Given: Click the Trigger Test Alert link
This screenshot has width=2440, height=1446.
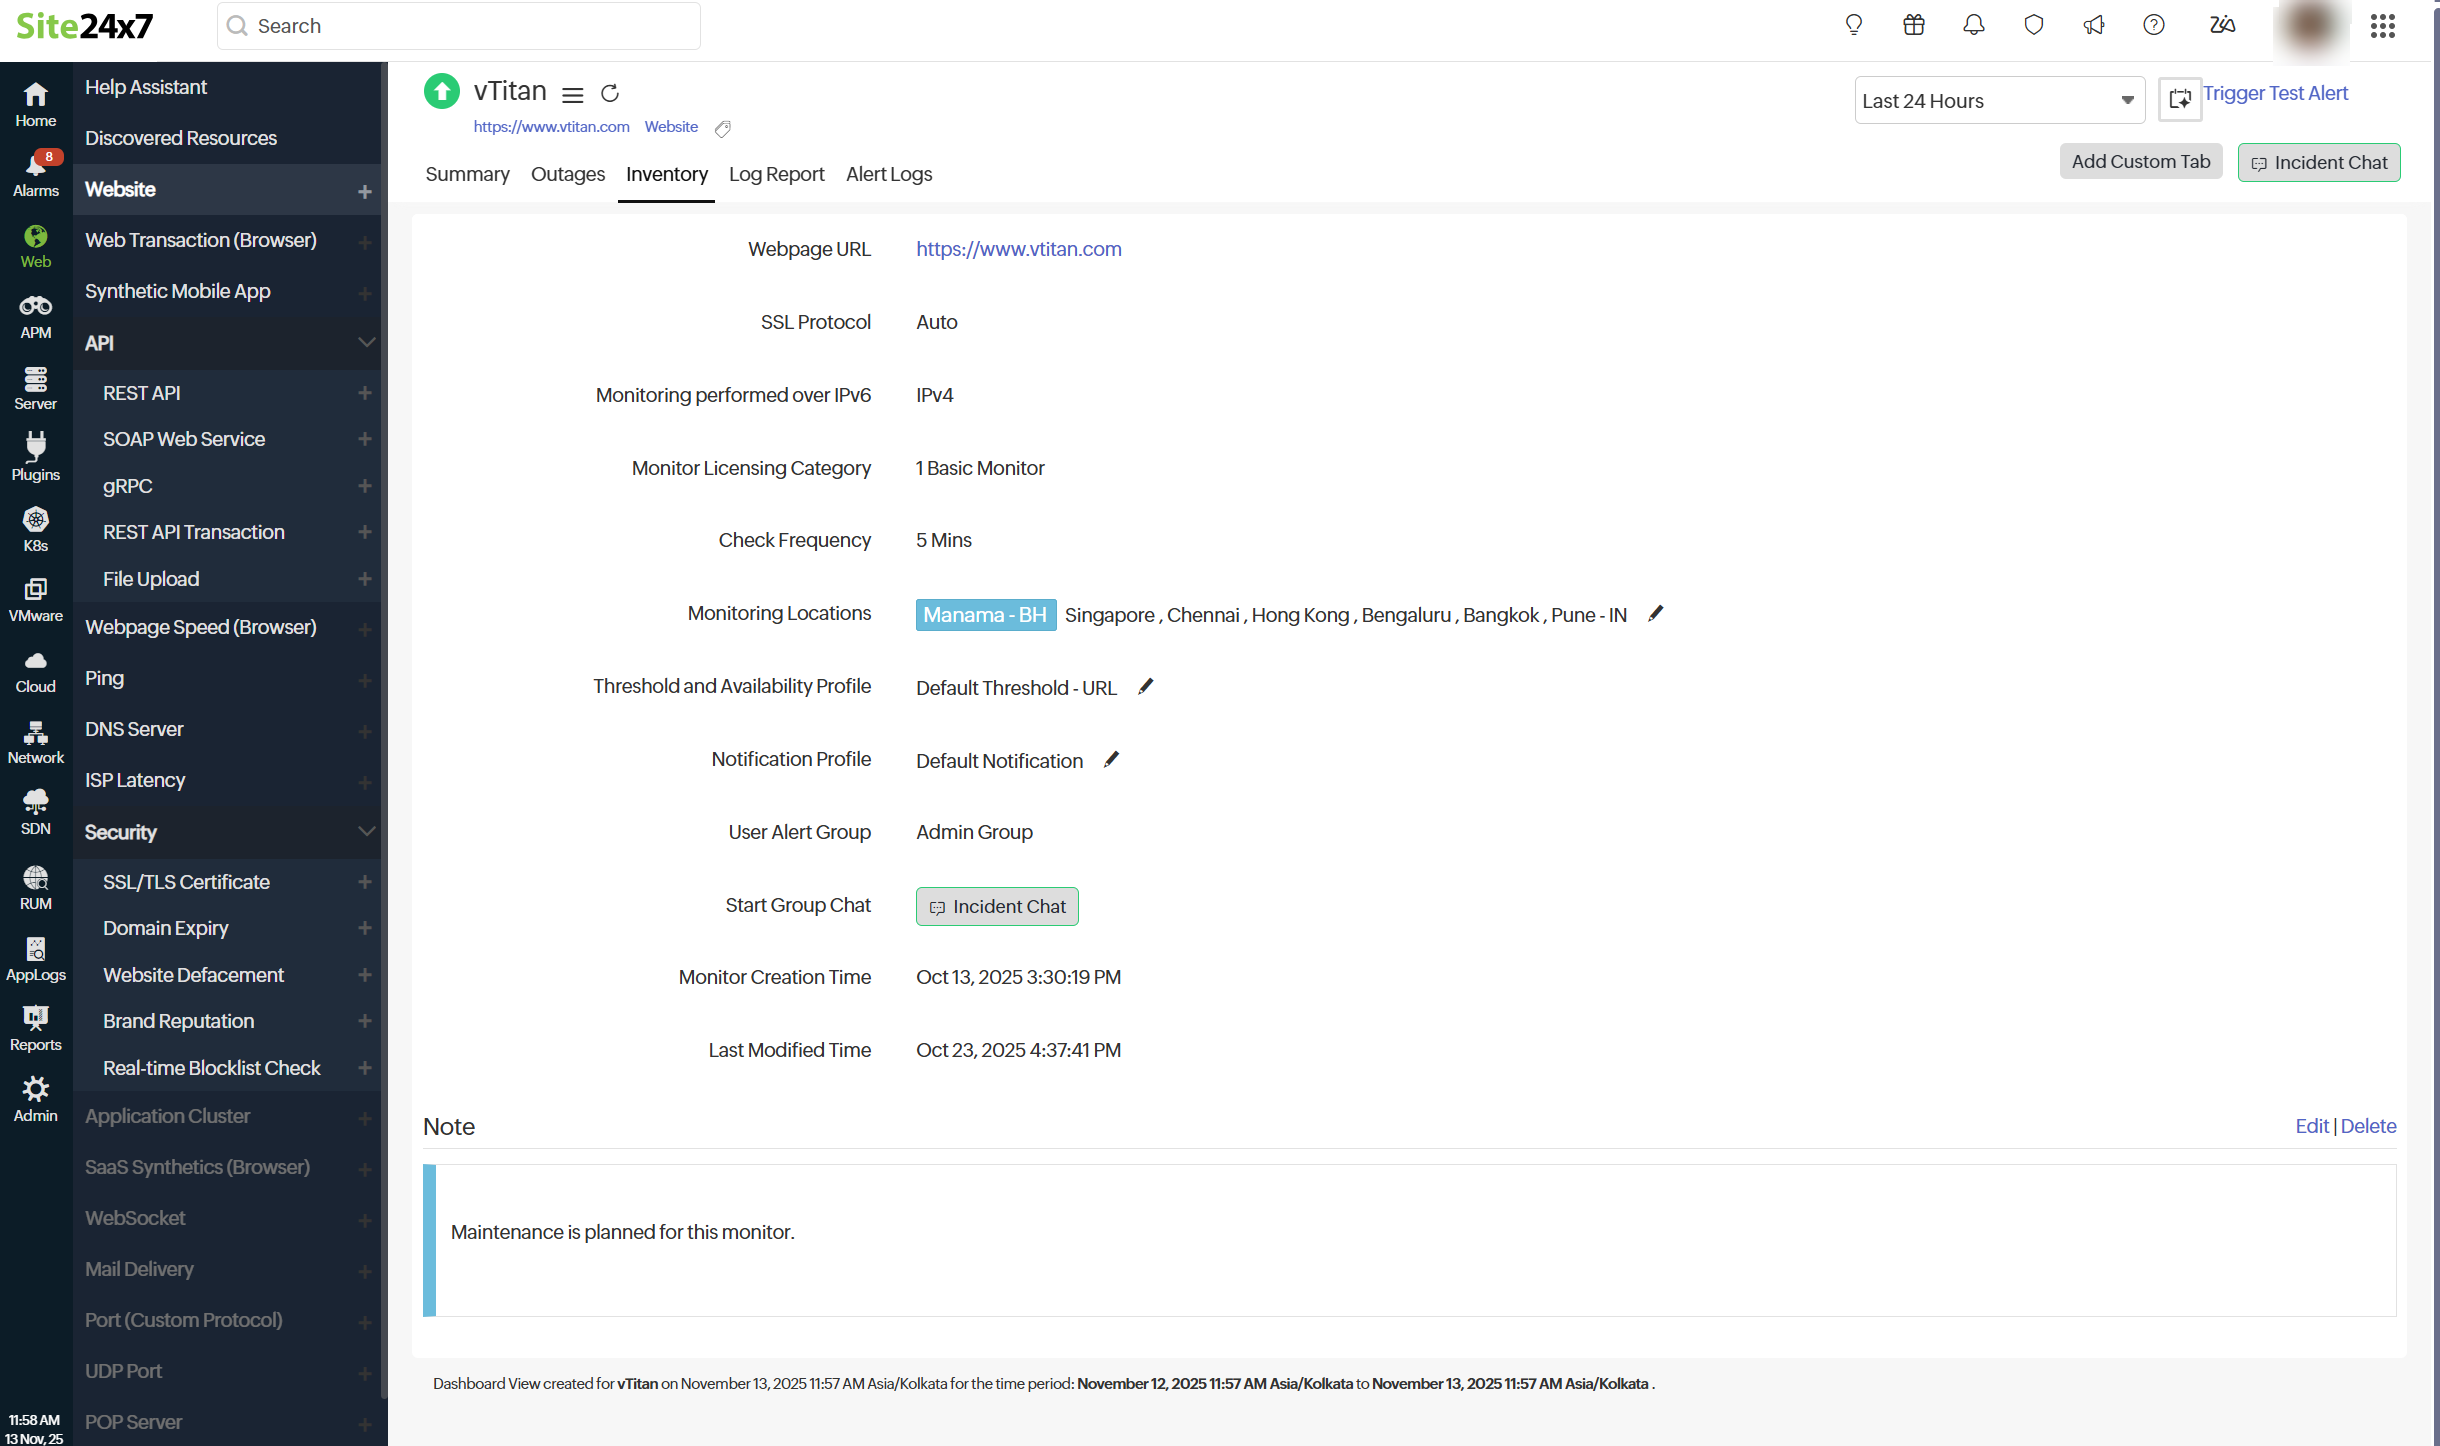Looking at the screenshot, I should [x=2276, y=93].
